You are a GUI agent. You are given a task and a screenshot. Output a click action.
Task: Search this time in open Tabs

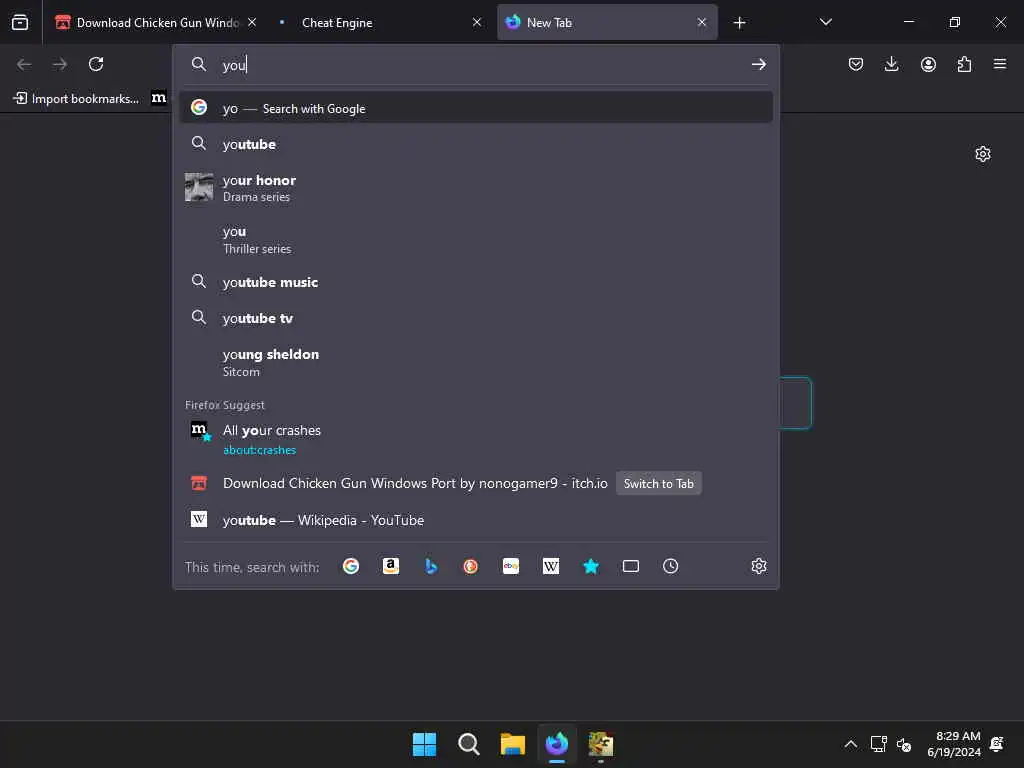point(631,566)
